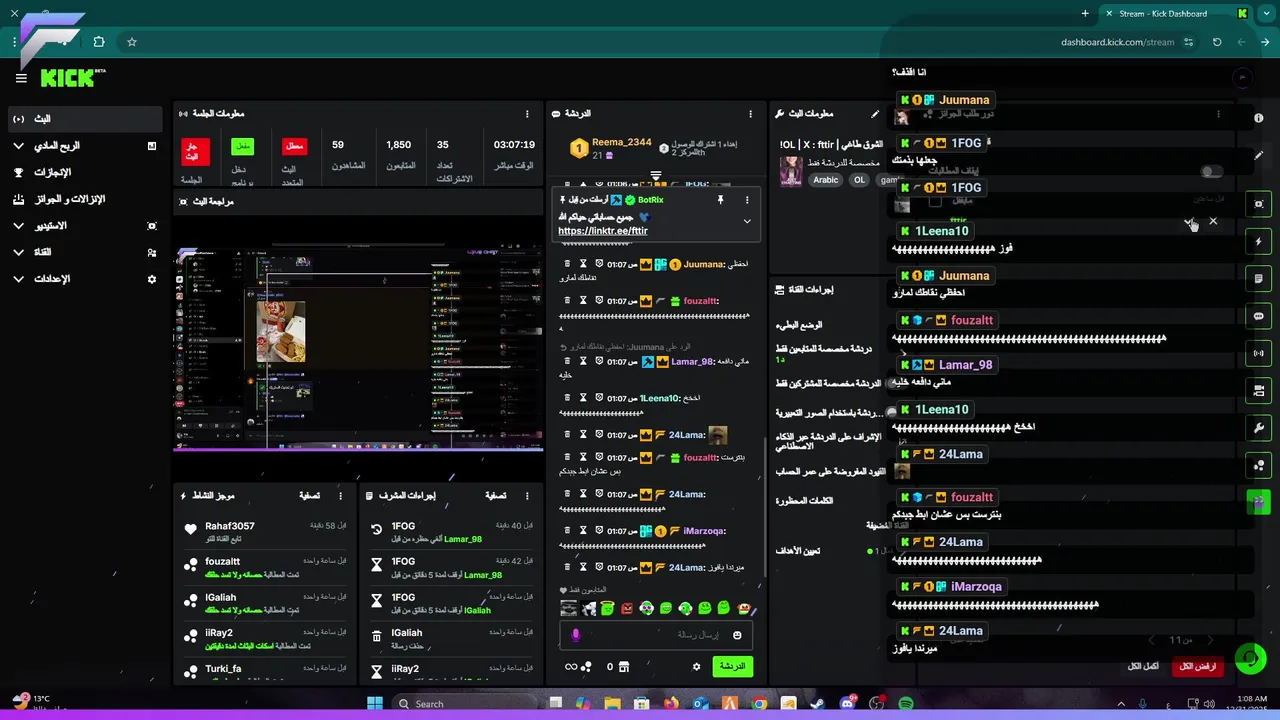Click the pin icon on BotRix pinned message
Screen dimensions: 1280x720
pyautogui.click(x=720, y=200)
